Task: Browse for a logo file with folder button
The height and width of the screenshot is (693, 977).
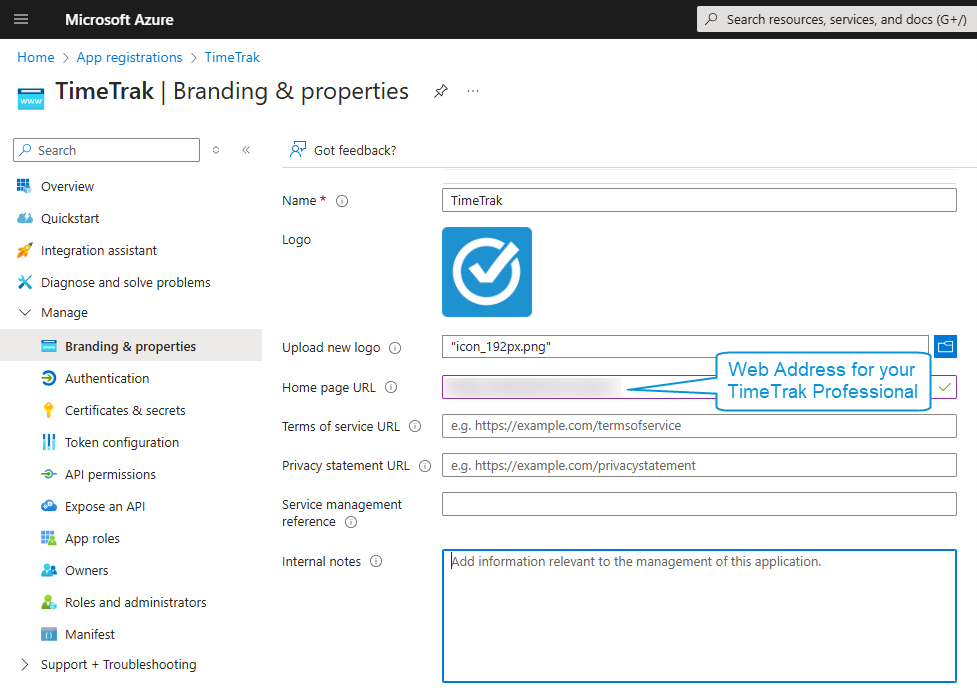Action: pyautogui.click(x=945, y=346)
